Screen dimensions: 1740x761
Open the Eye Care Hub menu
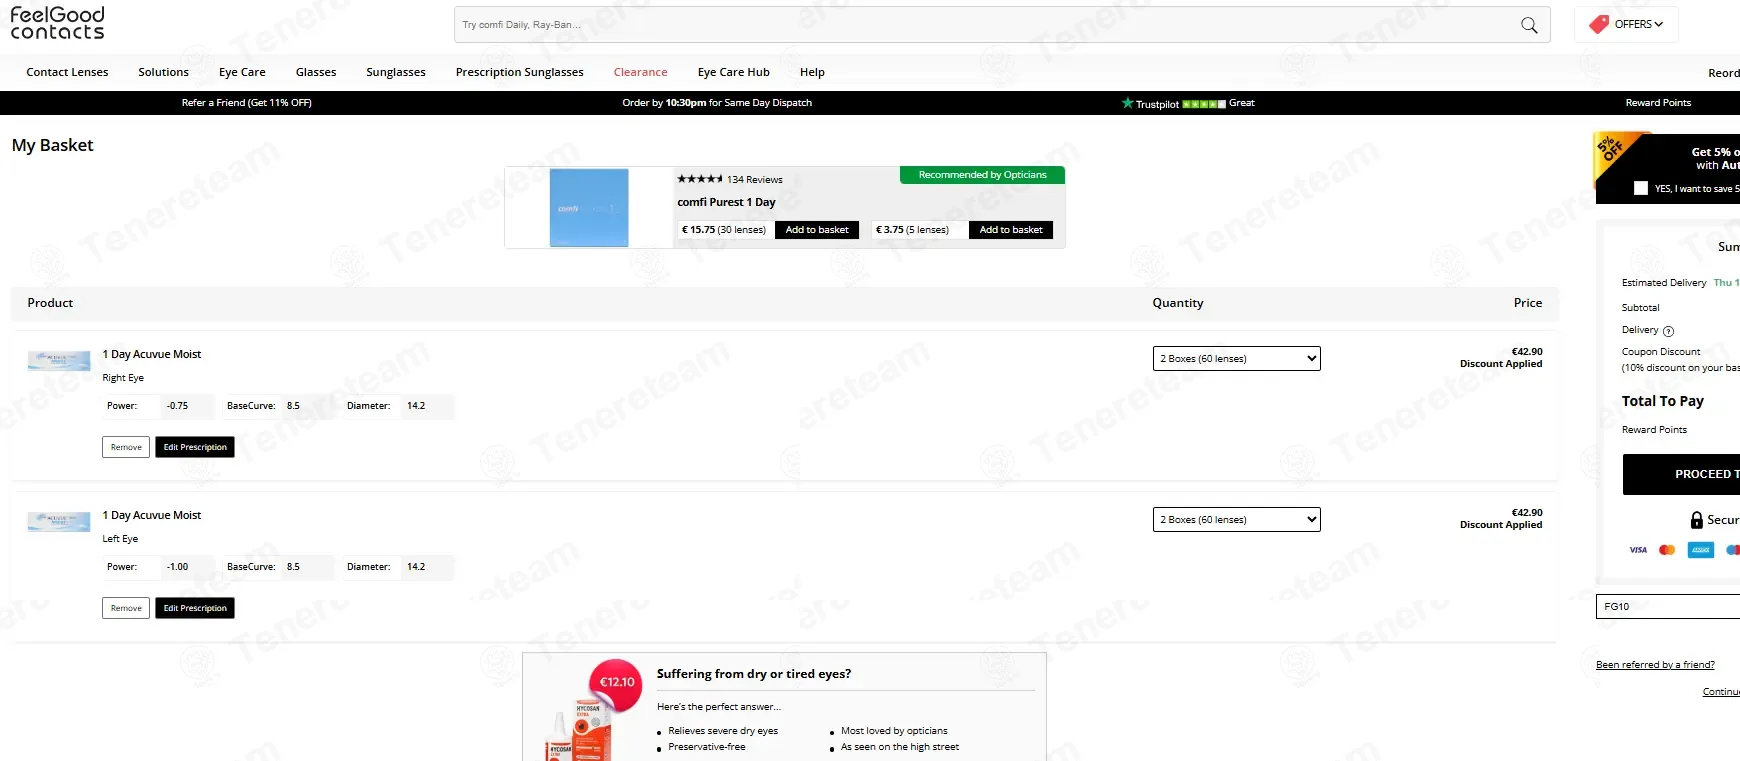click(x=734, y=72)
